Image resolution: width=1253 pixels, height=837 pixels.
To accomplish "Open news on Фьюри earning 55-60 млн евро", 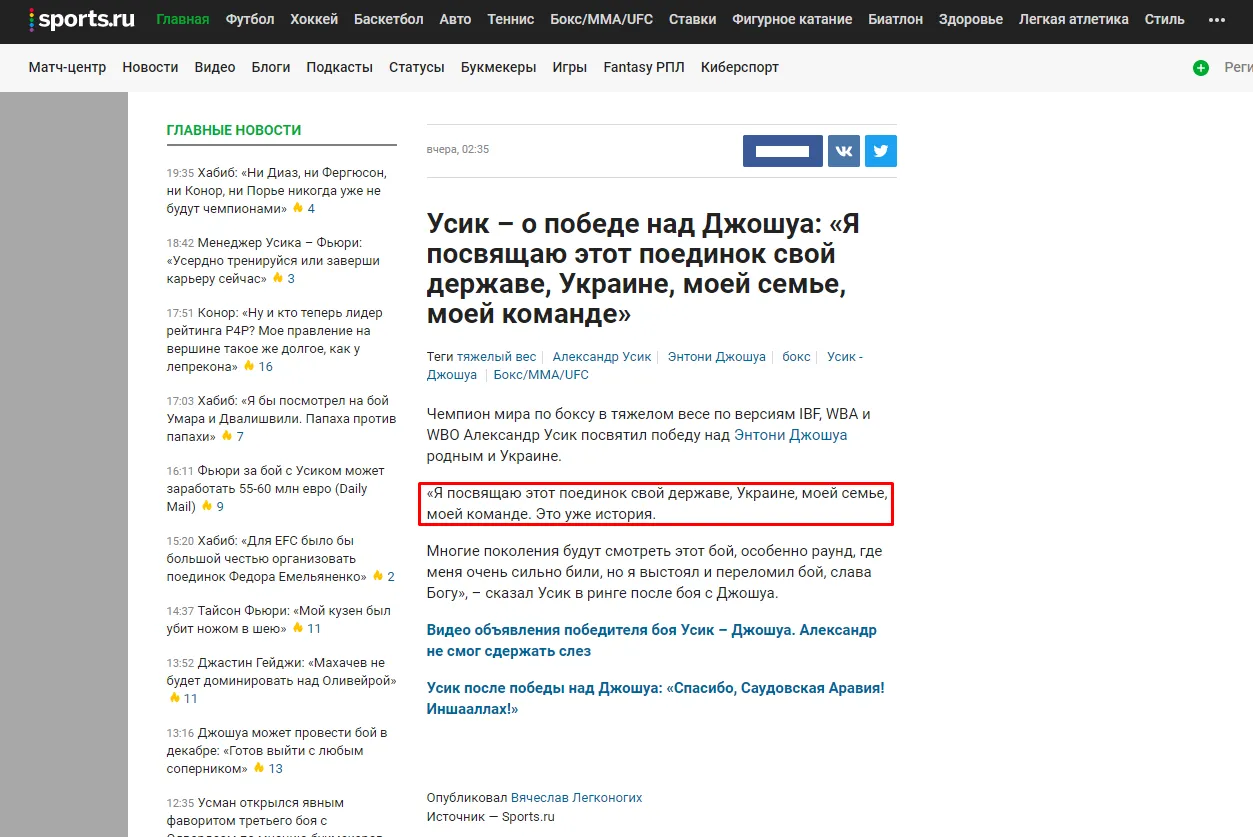I will coord(275,488).
